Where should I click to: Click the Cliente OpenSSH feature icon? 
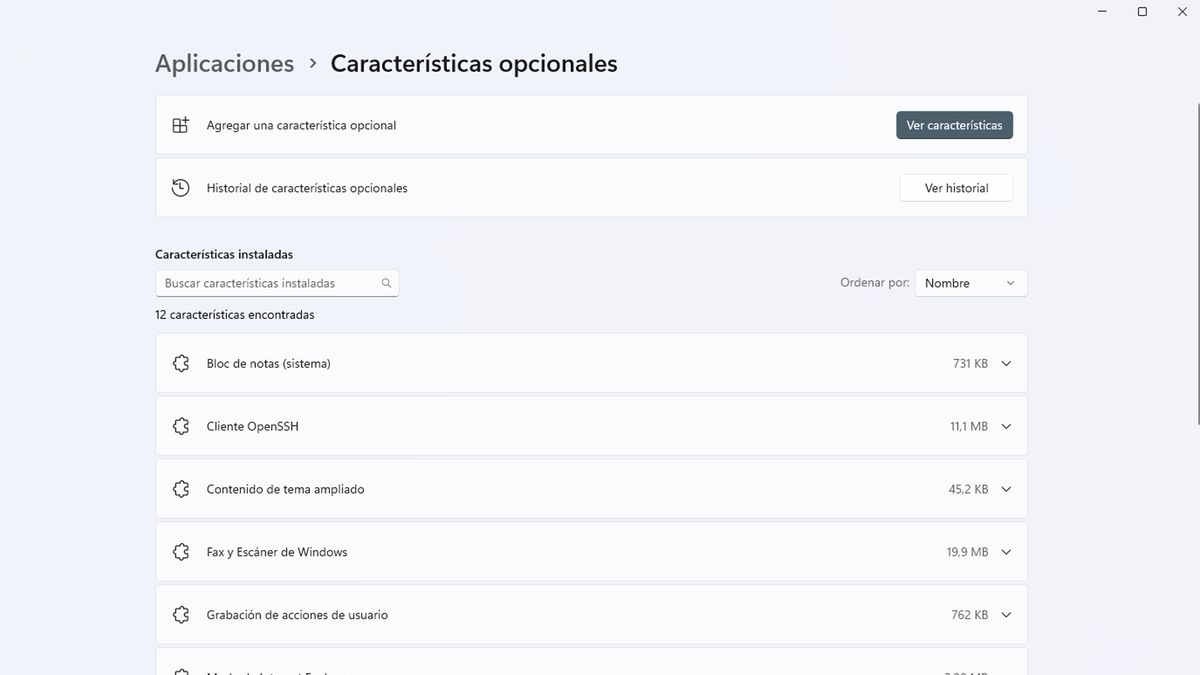point(181,427)
